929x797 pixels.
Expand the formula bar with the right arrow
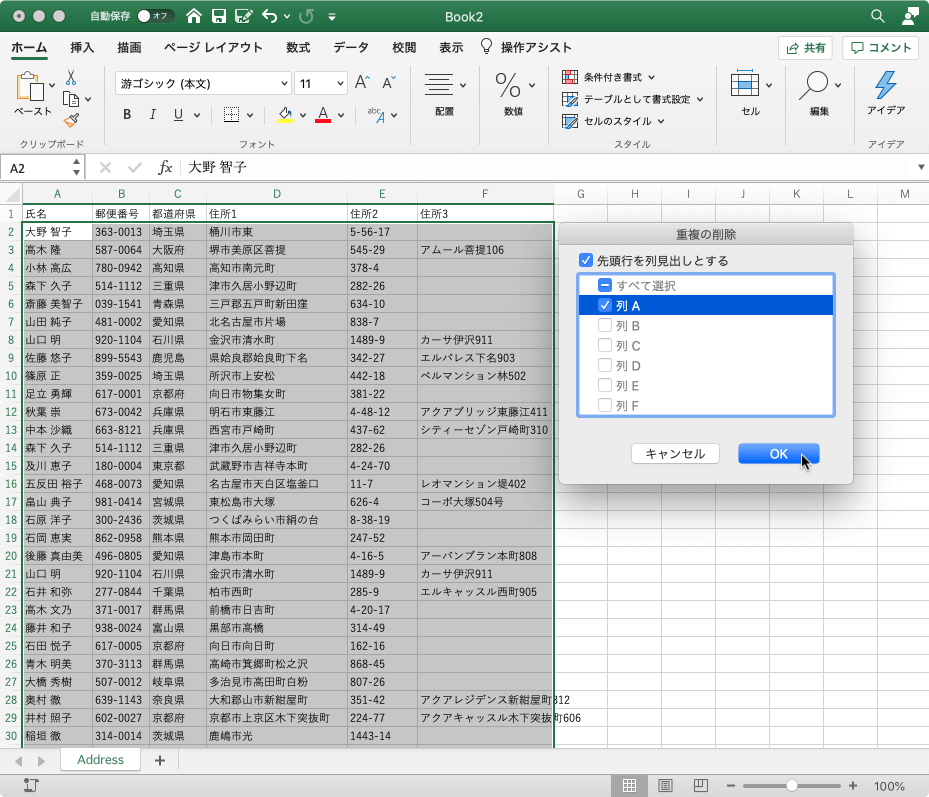tap(921, 167)
